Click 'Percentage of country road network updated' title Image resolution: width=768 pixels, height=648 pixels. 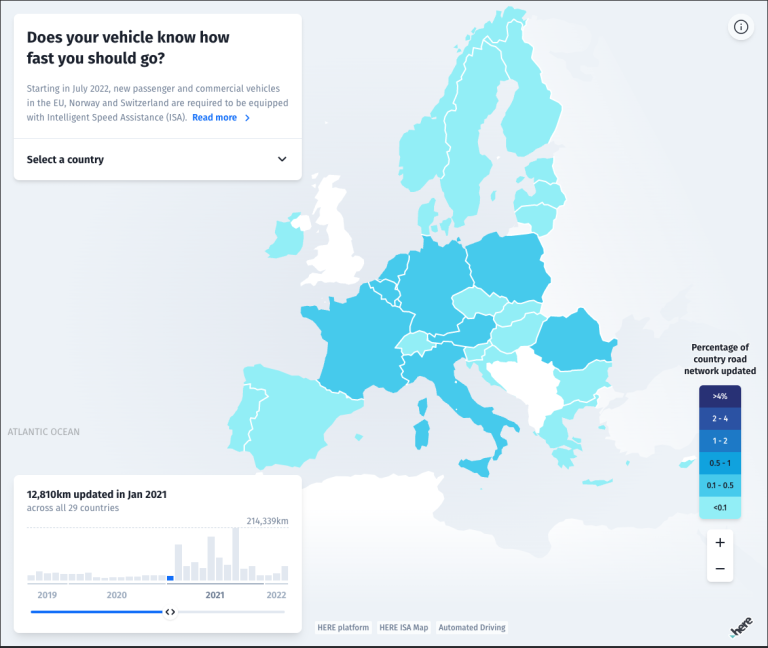720,359
